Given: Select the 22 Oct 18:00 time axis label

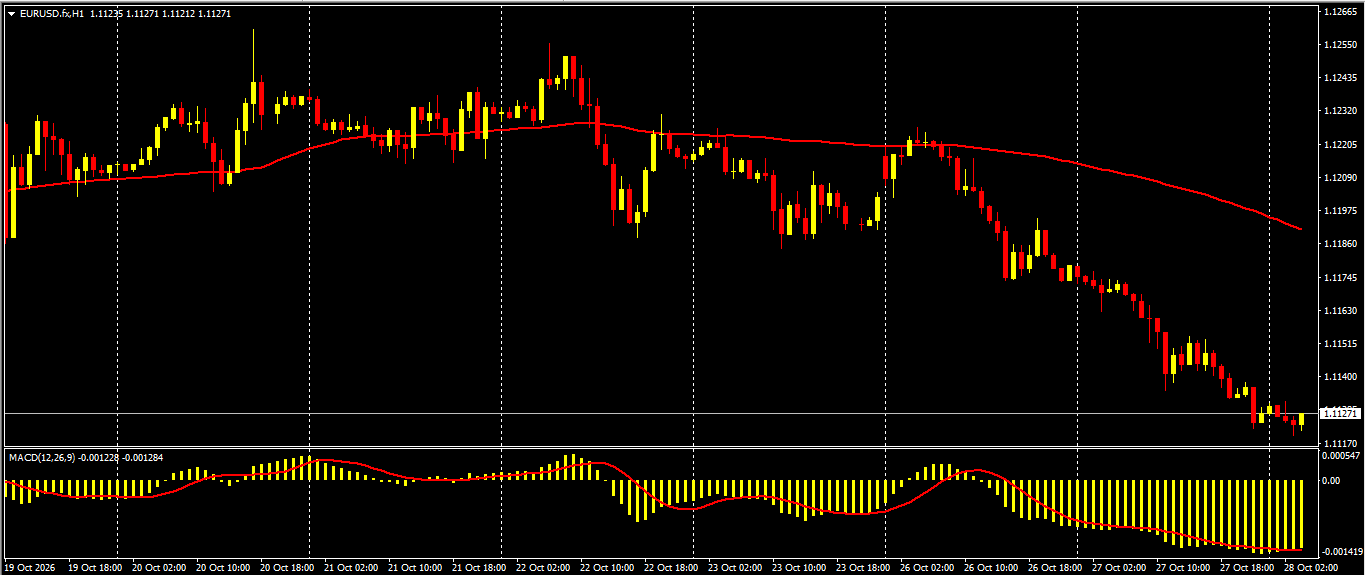Looking at the screenshot, I should 671,567.
